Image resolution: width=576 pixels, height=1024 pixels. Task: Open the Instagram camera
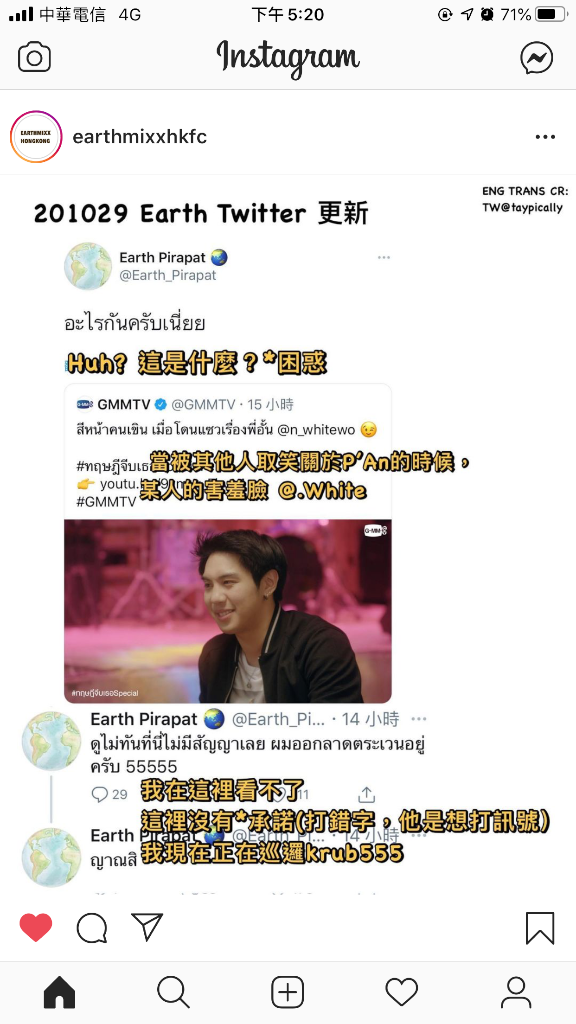tap(34, 58)
